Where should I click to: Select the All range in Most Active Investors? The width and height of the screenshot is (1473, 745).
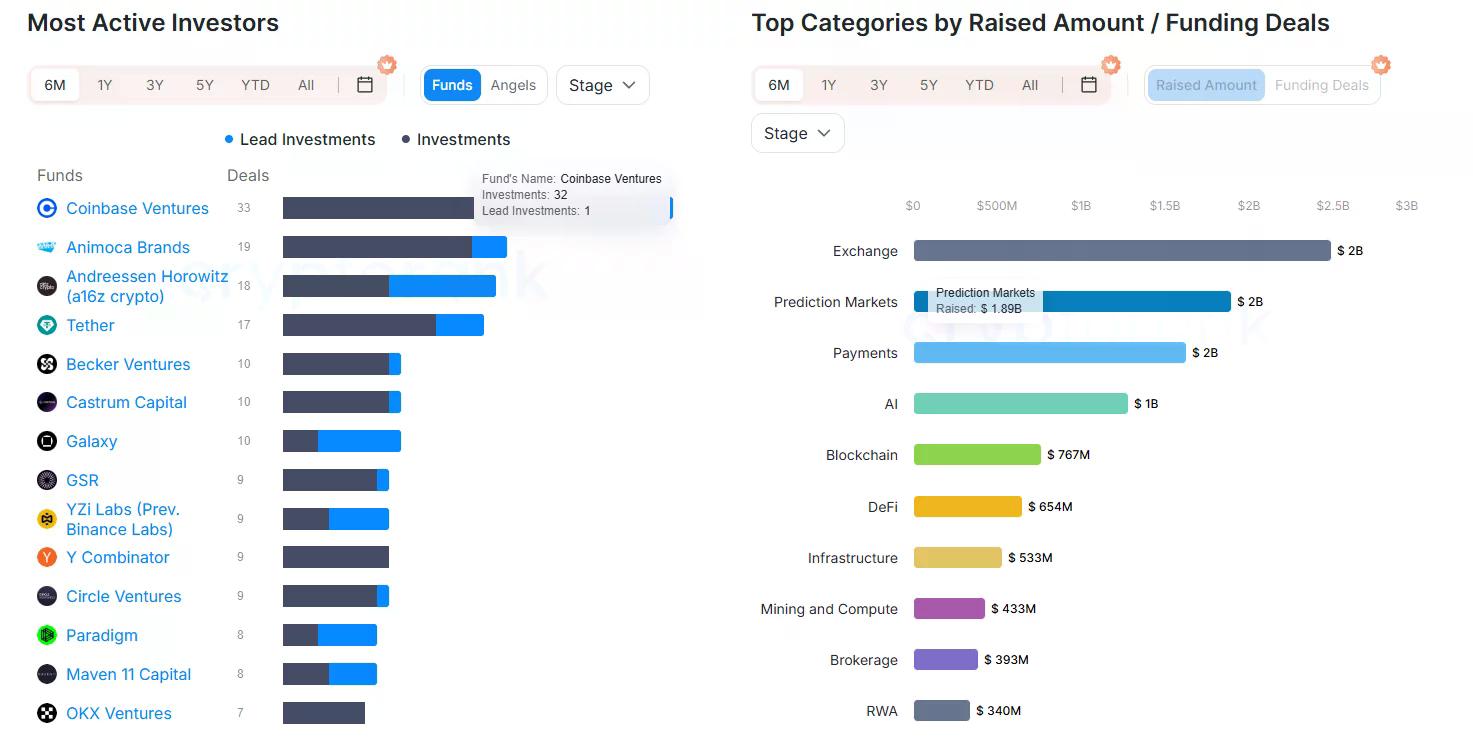306,85
